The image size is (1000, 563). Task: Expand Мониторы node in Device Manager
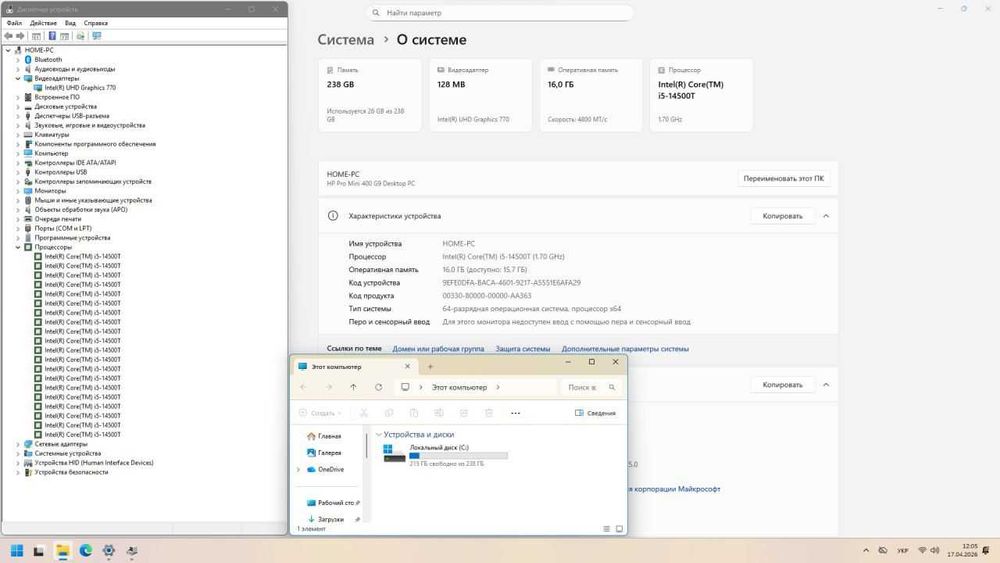pos(18,191)
